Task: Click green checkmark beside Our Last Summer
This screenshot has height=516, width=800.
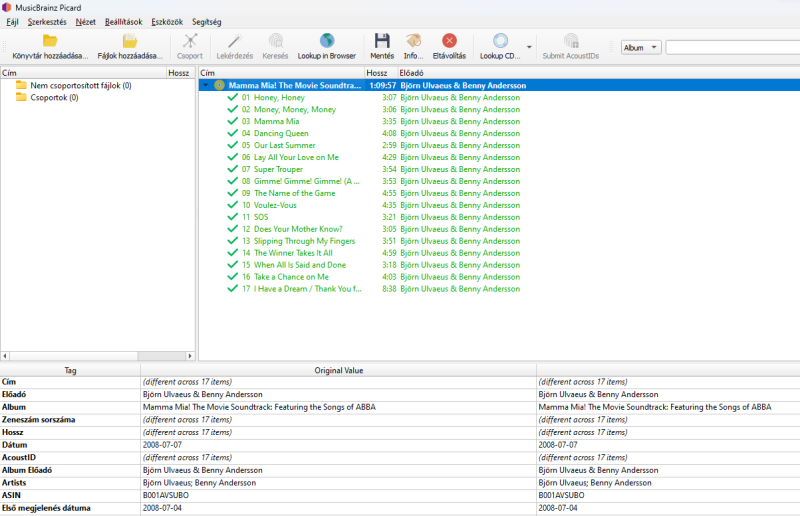Action: (233, 145)
